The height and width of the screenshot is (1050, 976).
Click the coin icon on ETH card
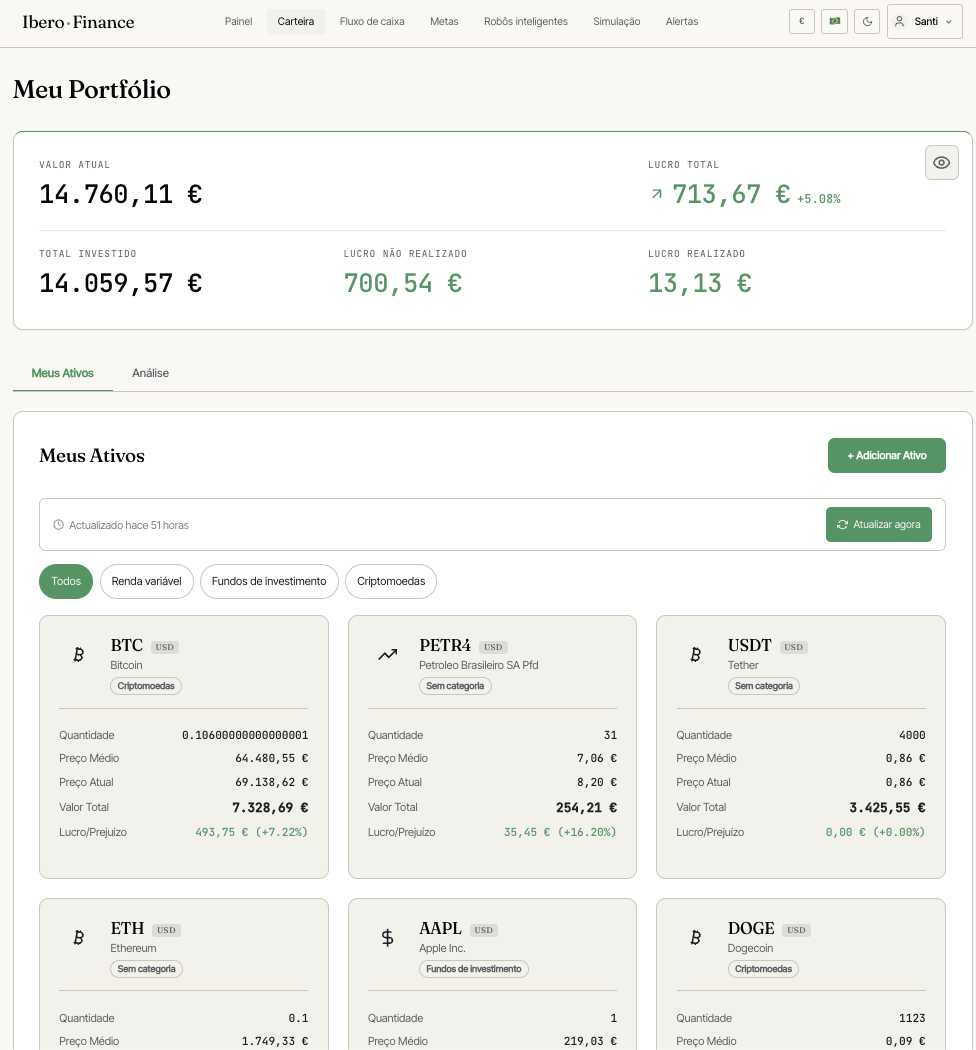pos(78,938)
